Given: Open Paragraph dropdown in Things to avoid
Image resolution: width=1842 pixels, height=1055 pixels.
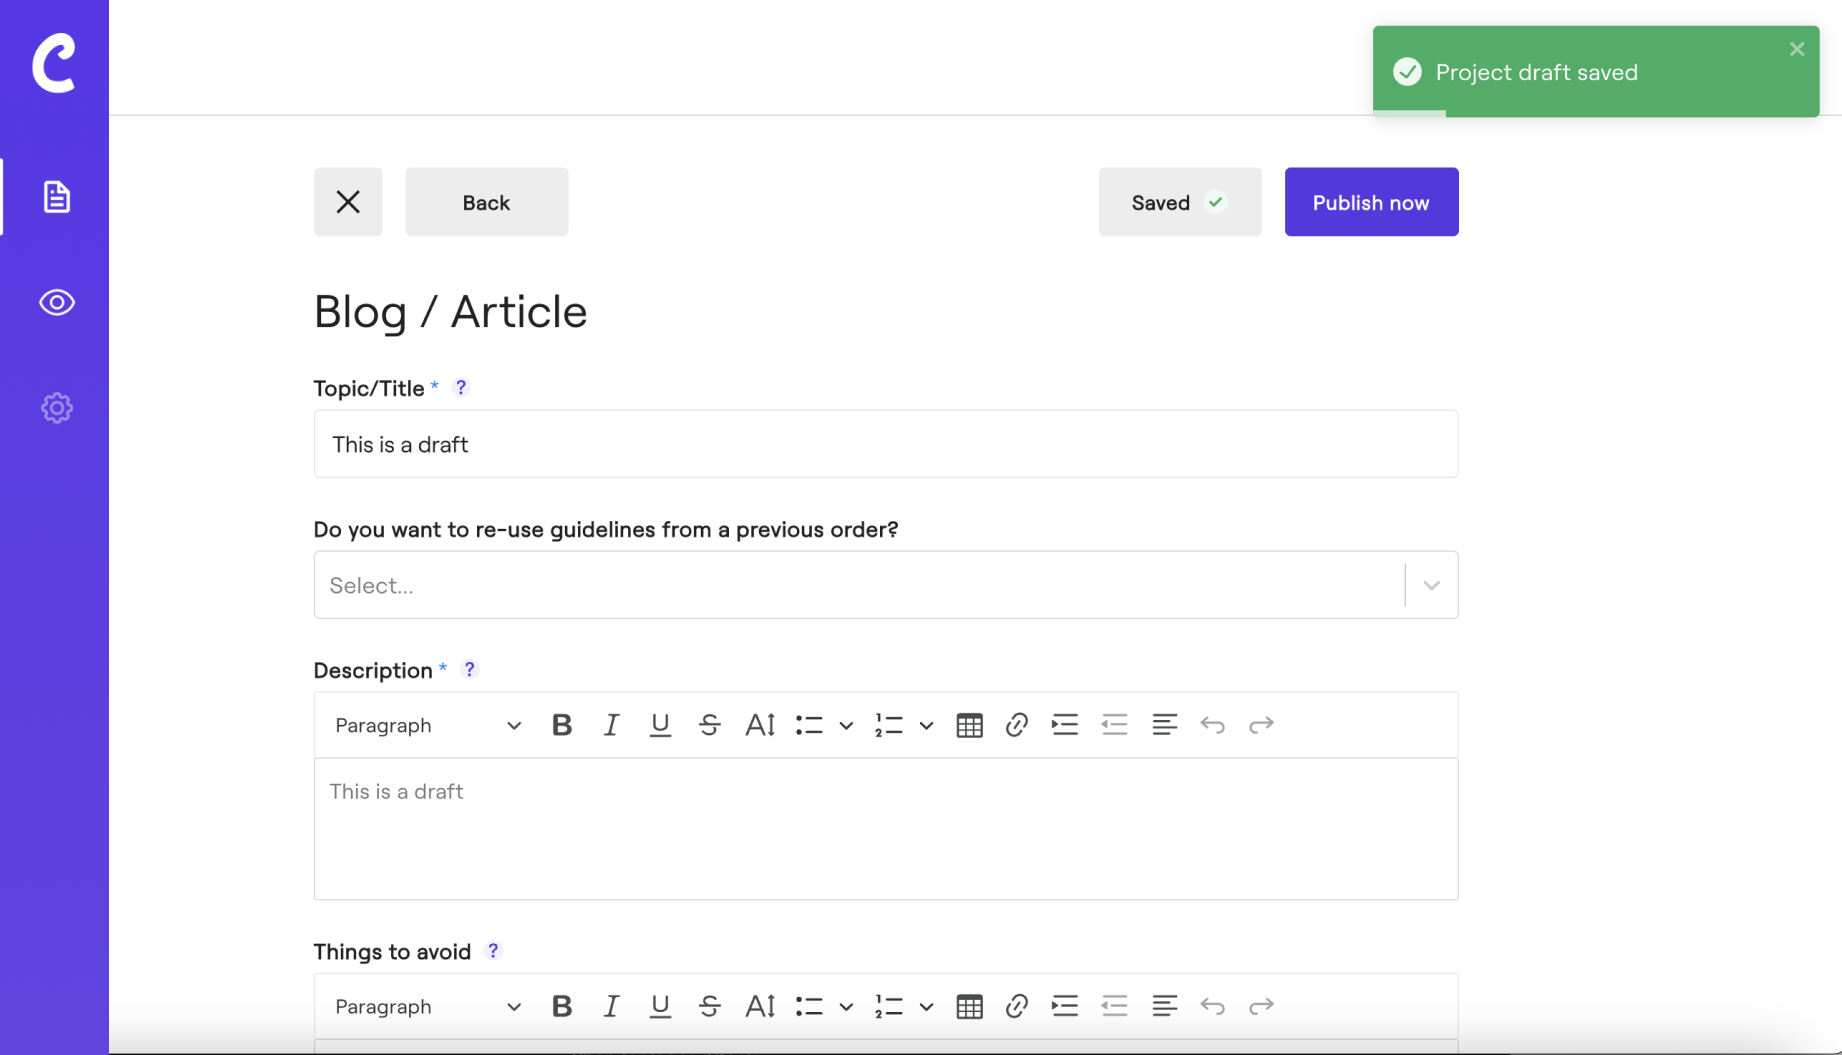Looking at the screenshot, I should click(x=428, y=1006).
